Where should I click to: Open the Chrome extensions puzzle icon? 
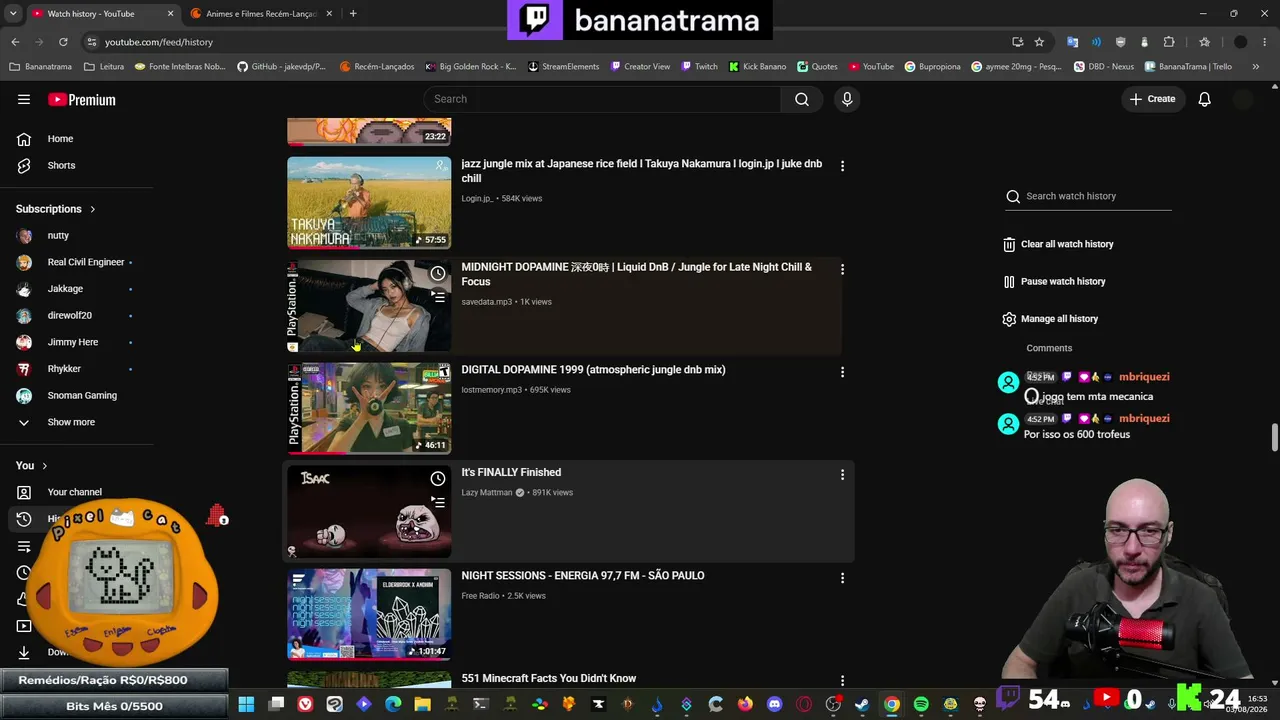point(1169,42)
